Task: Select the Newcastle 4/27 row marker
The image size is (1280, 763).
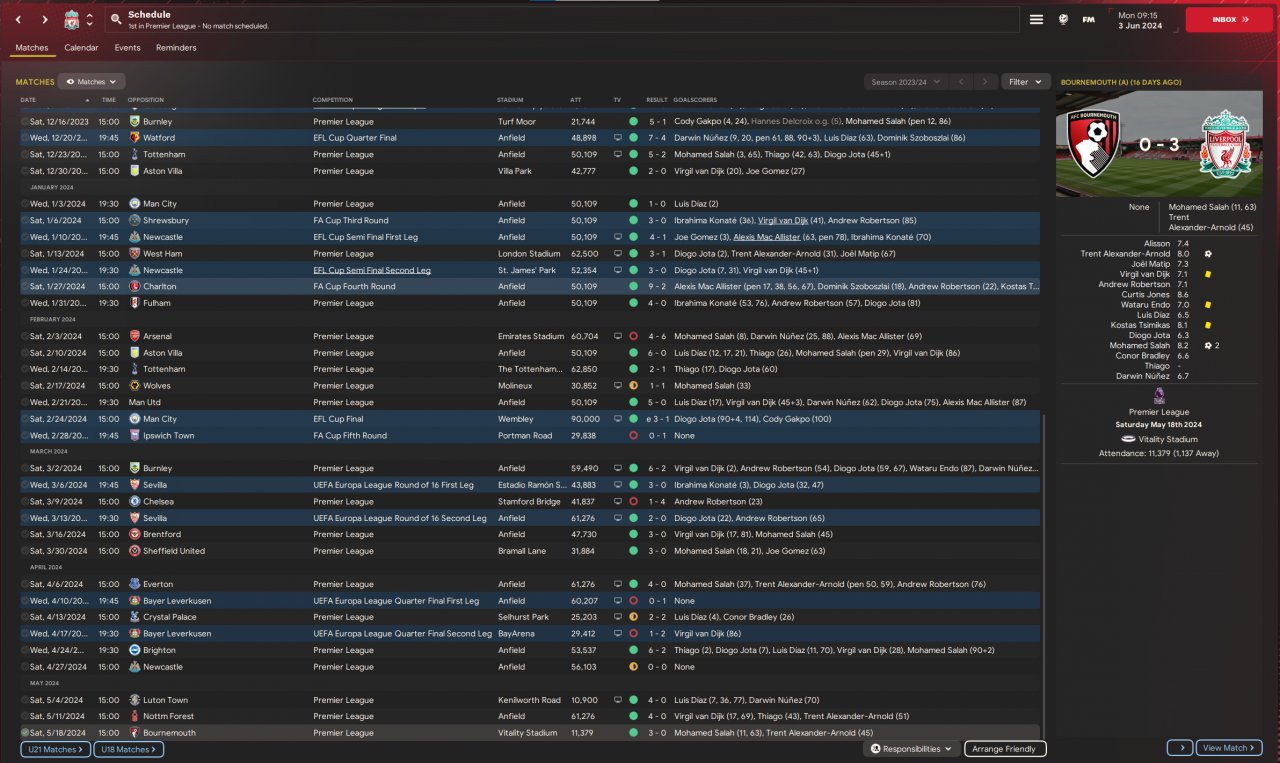Action: click(x=25, y=667)
